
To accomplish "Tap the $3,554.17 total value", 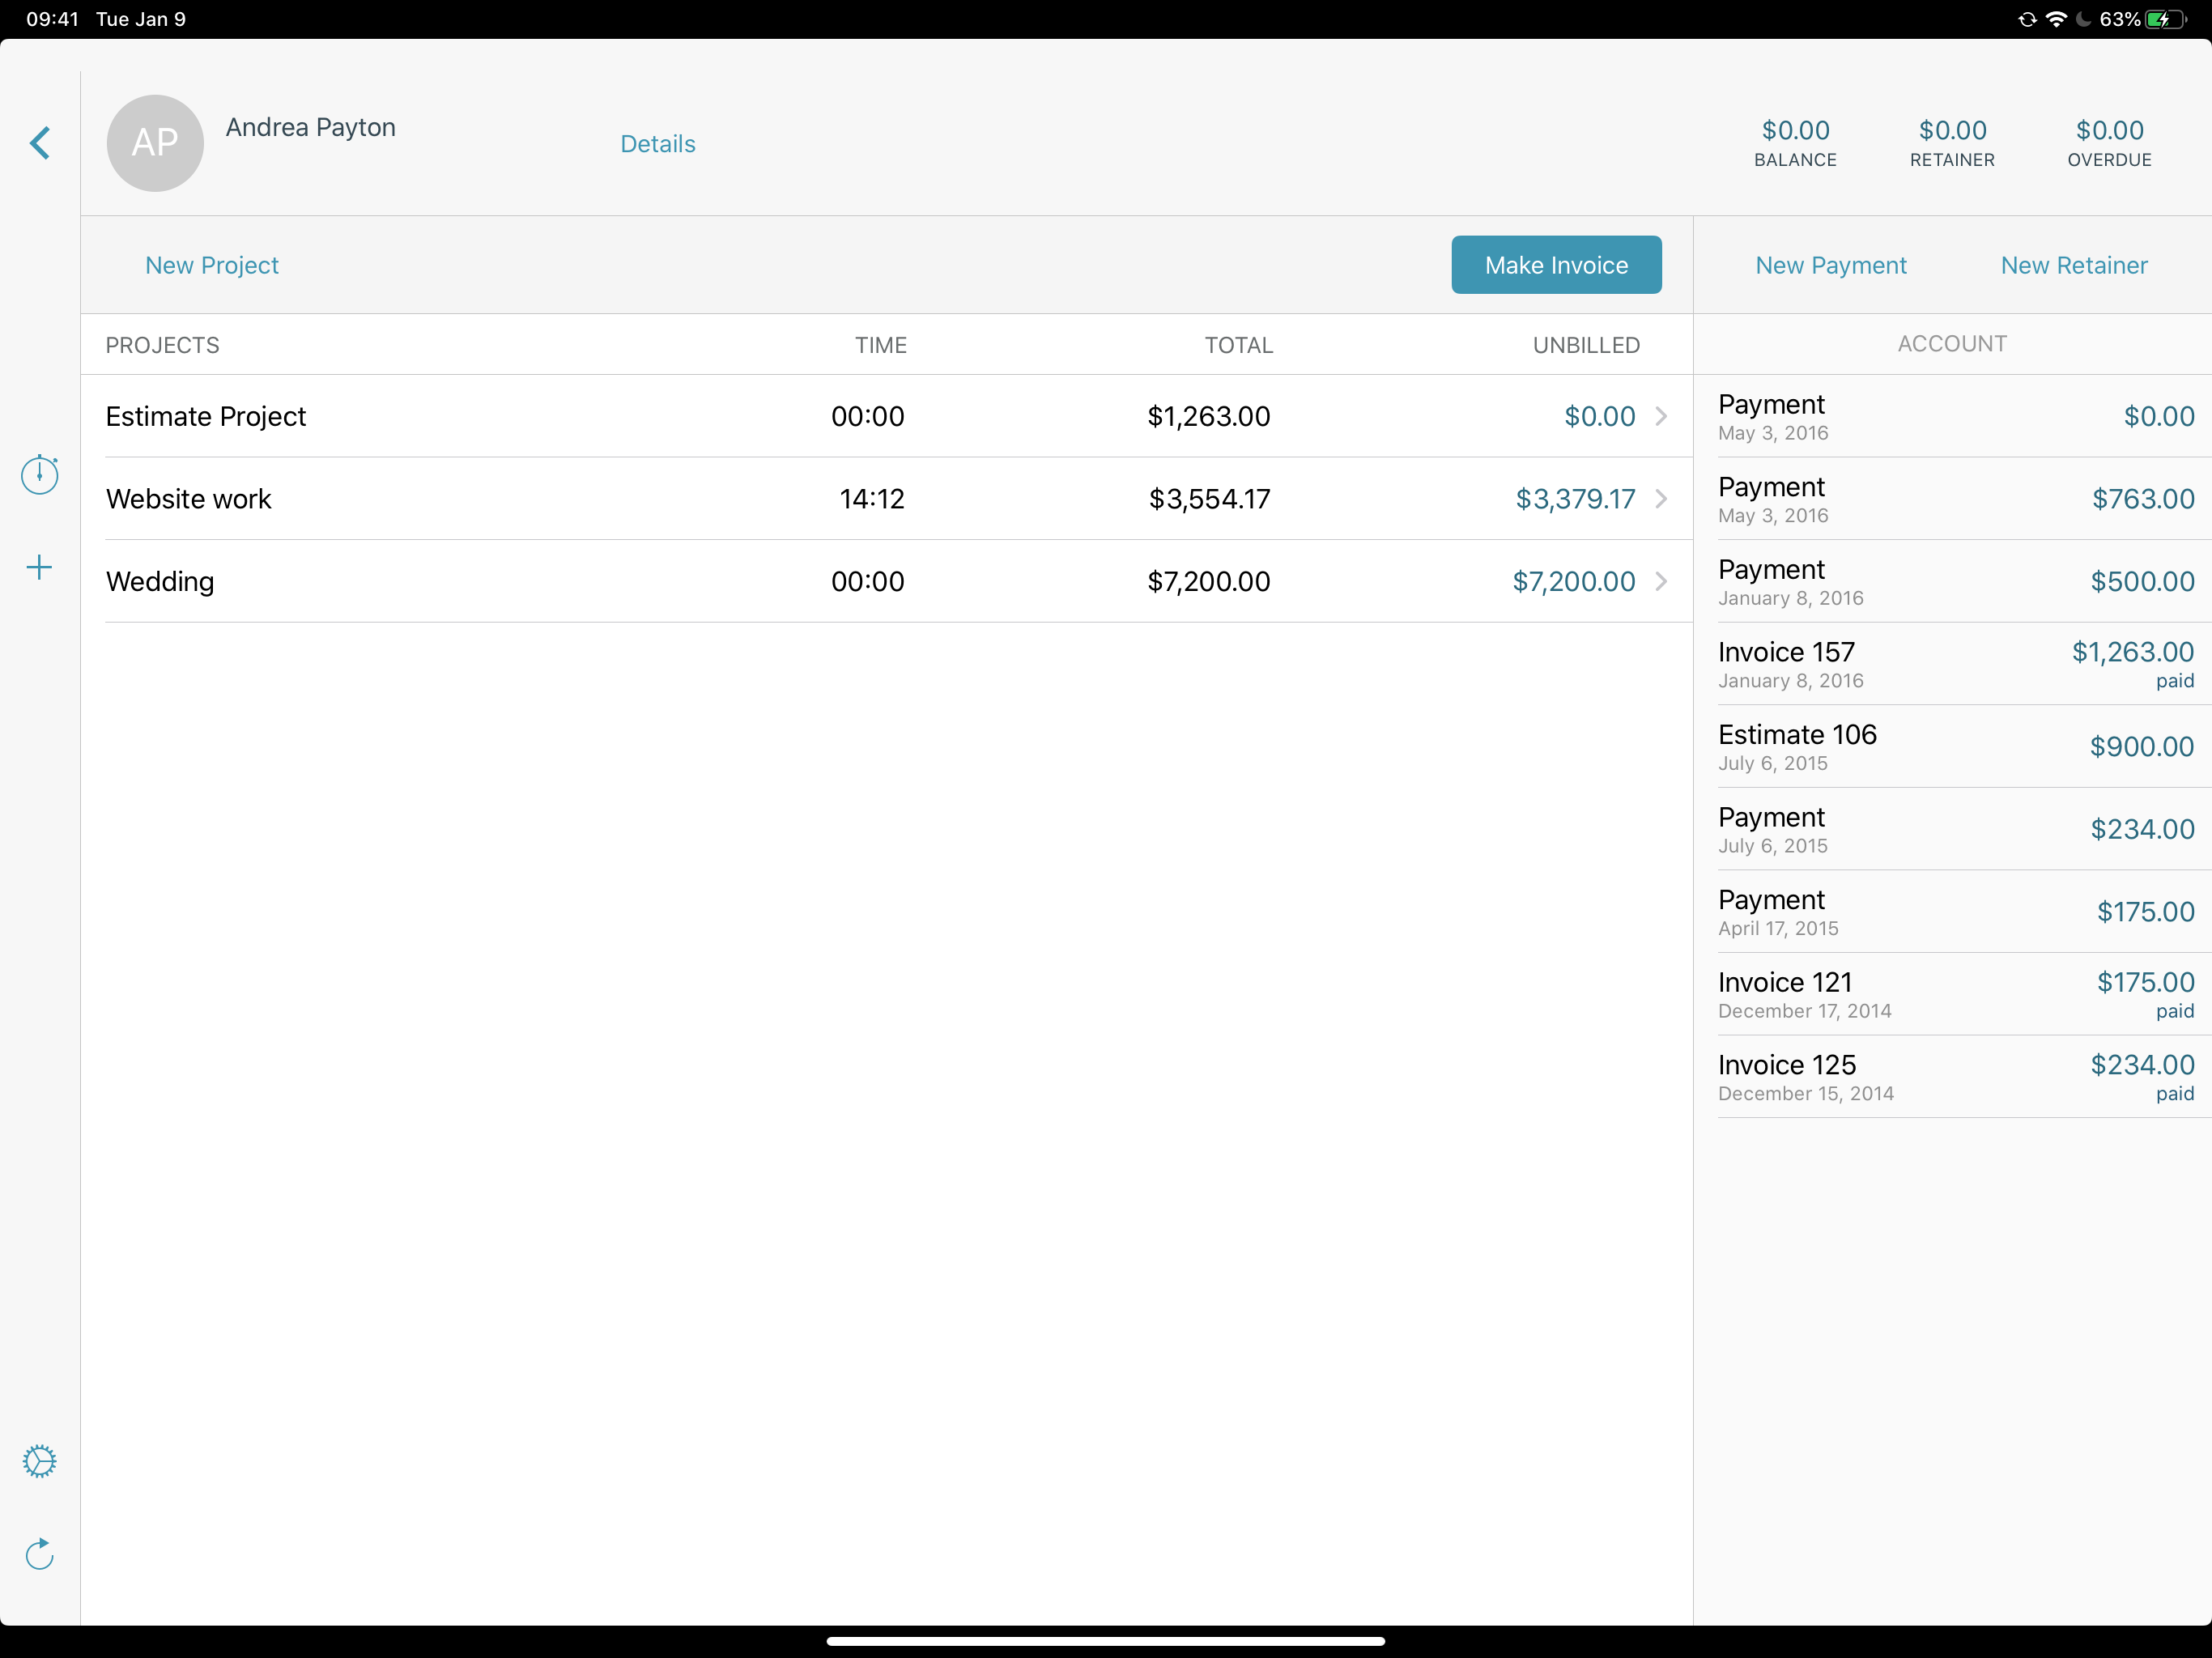I will (1209, 499).
